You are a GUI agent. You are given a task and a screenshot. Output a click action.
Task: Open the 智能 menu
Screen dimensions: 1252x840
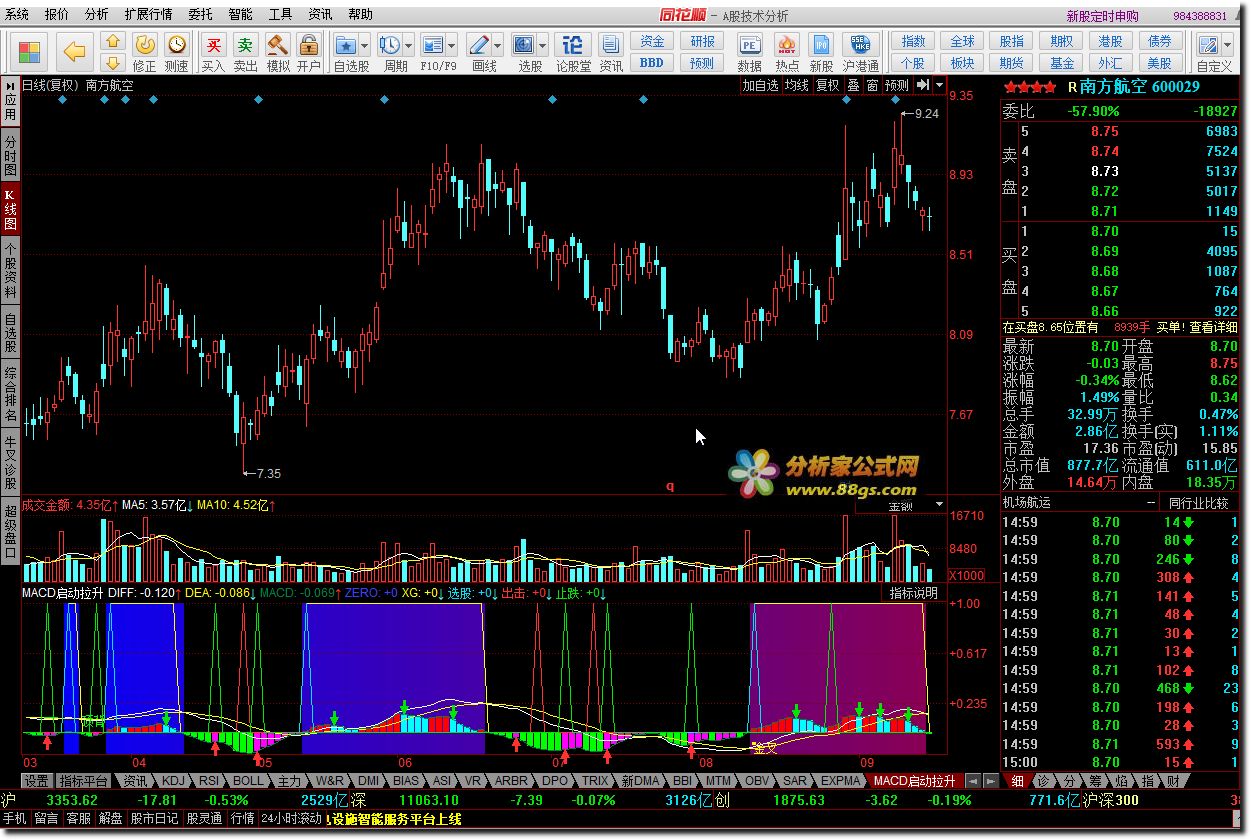(x=240, y=14)
